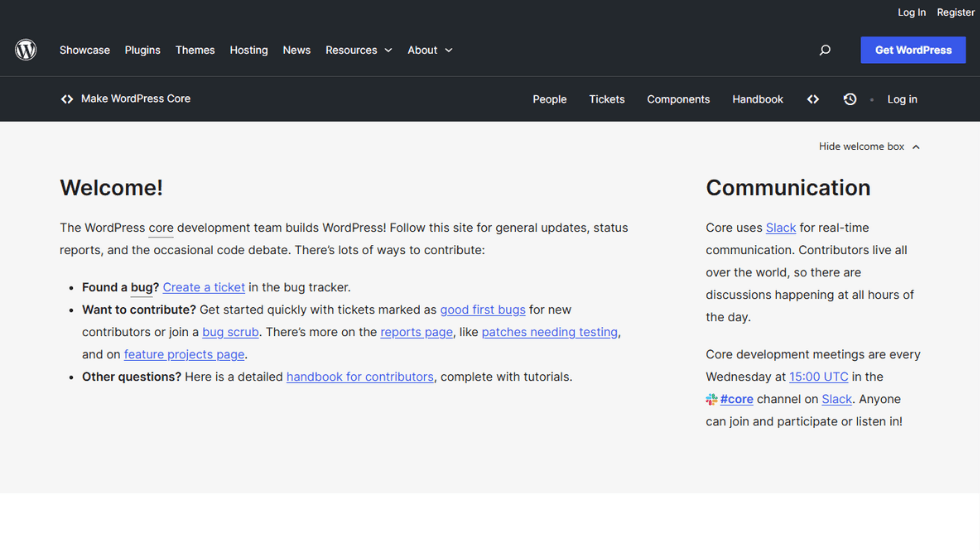Open the bug scrub link
This screenshot has width=980, height=550.
[230, 332]
